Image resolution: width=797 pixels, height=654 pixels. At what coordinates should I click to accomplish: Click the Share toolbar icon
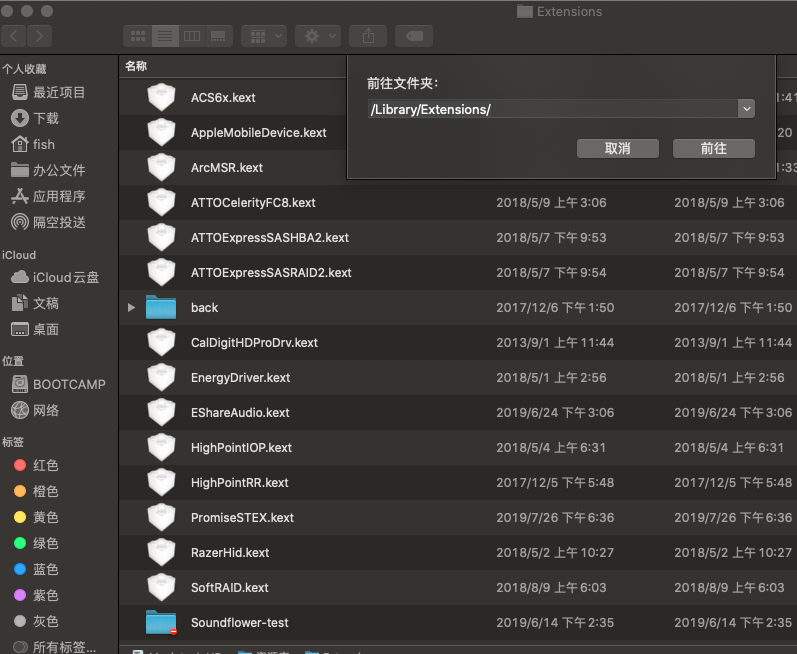click(x=368, y=36)
